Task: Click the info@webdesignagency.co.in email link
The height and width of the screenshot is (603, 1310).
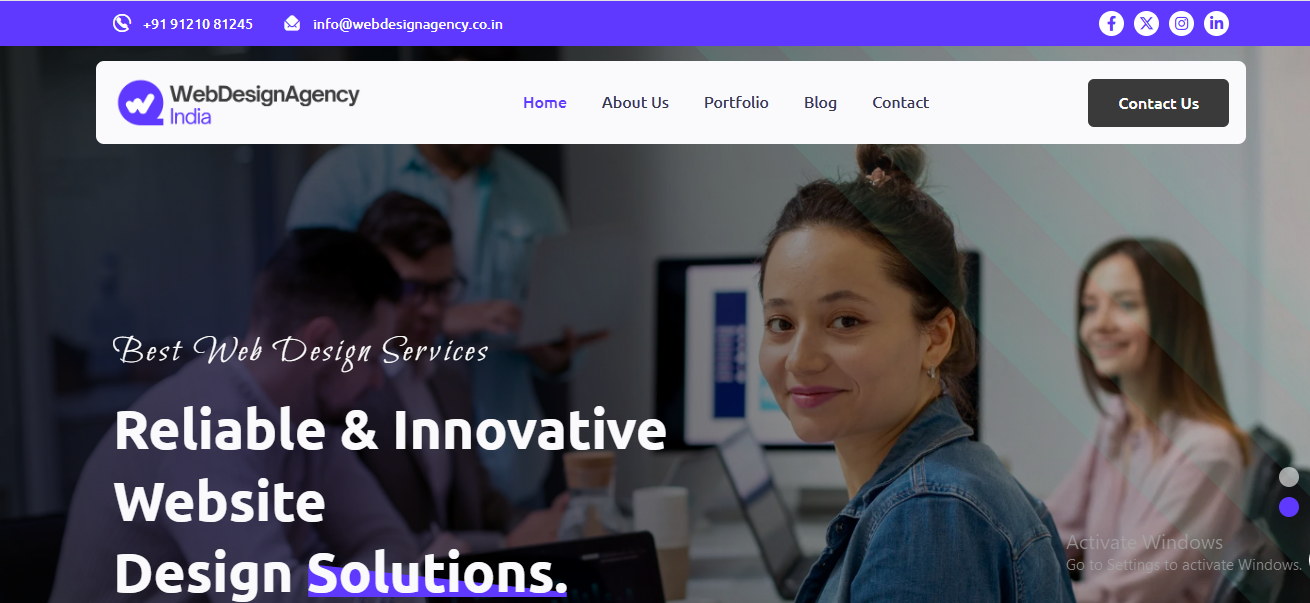Action: click(x=408, y=23)
